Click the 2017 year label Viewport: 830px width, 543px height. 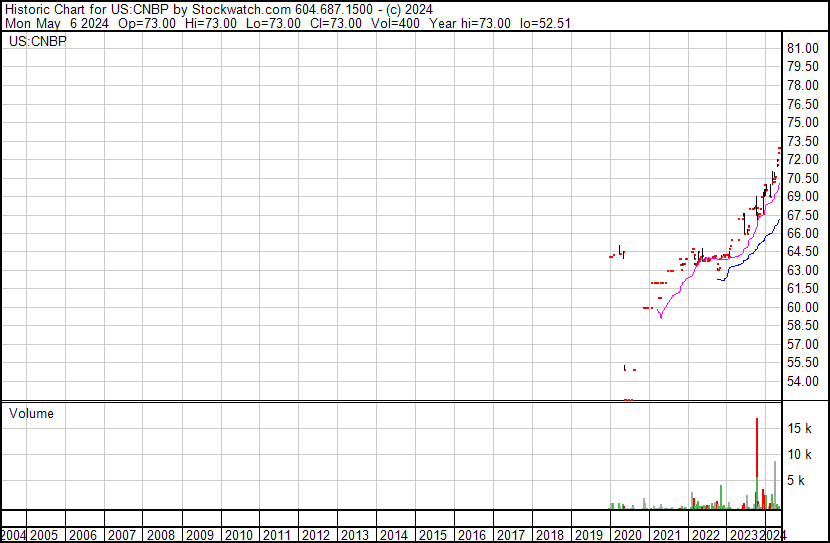click(x=510, y=535)
